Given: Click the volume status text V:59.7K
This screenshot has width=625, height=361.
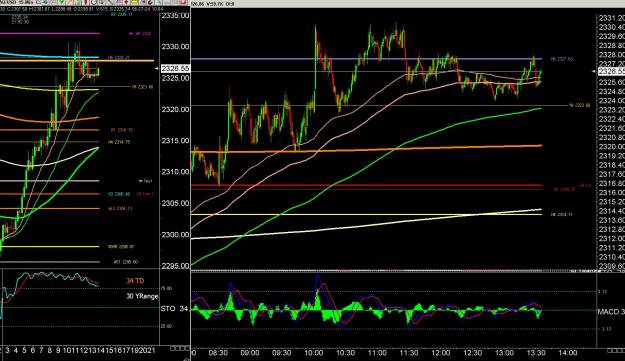Looking at the screenshot, I should point(214,4).
